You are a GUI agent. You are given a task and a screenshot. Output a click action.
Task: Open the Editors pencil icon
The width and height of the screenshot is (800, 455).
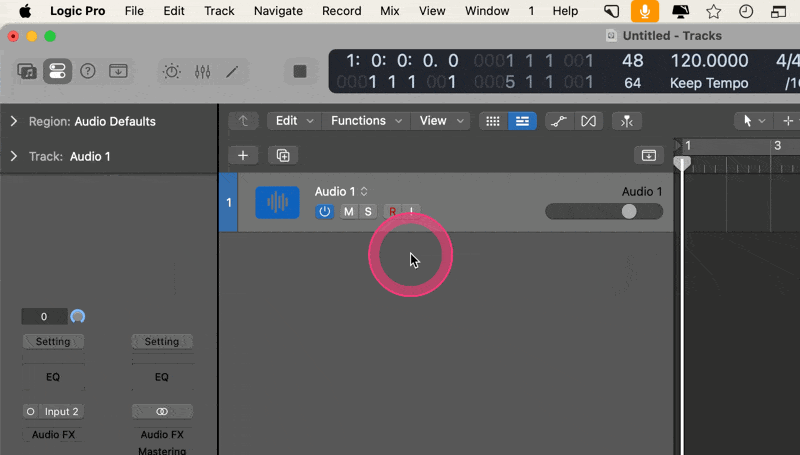232,71
